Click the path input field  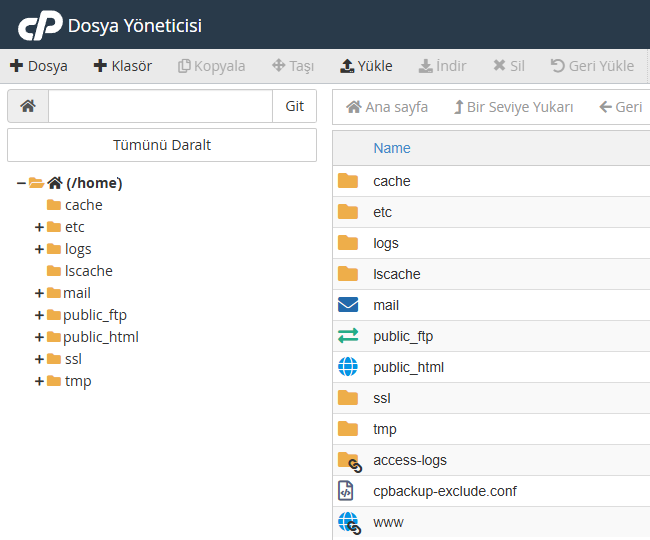(x=160, y=106)
